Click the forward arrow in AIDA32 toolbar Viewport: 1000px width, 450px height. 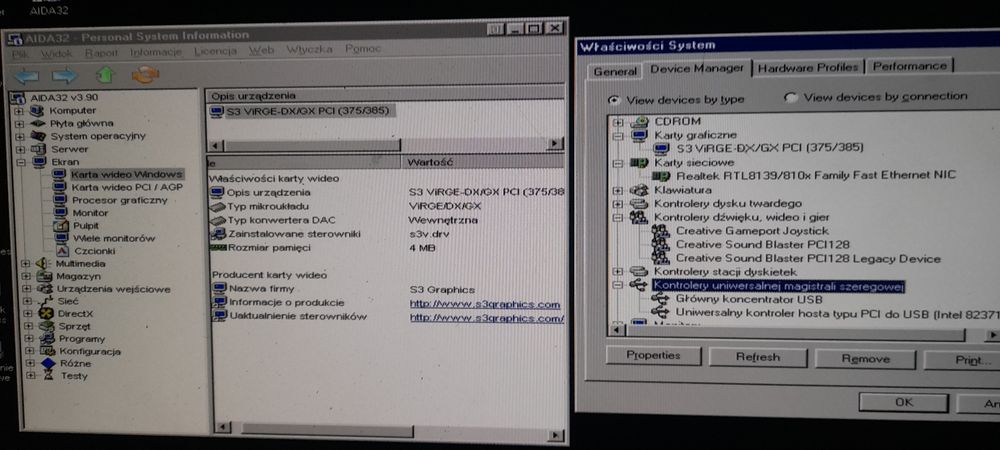click(x=64, y=76)
